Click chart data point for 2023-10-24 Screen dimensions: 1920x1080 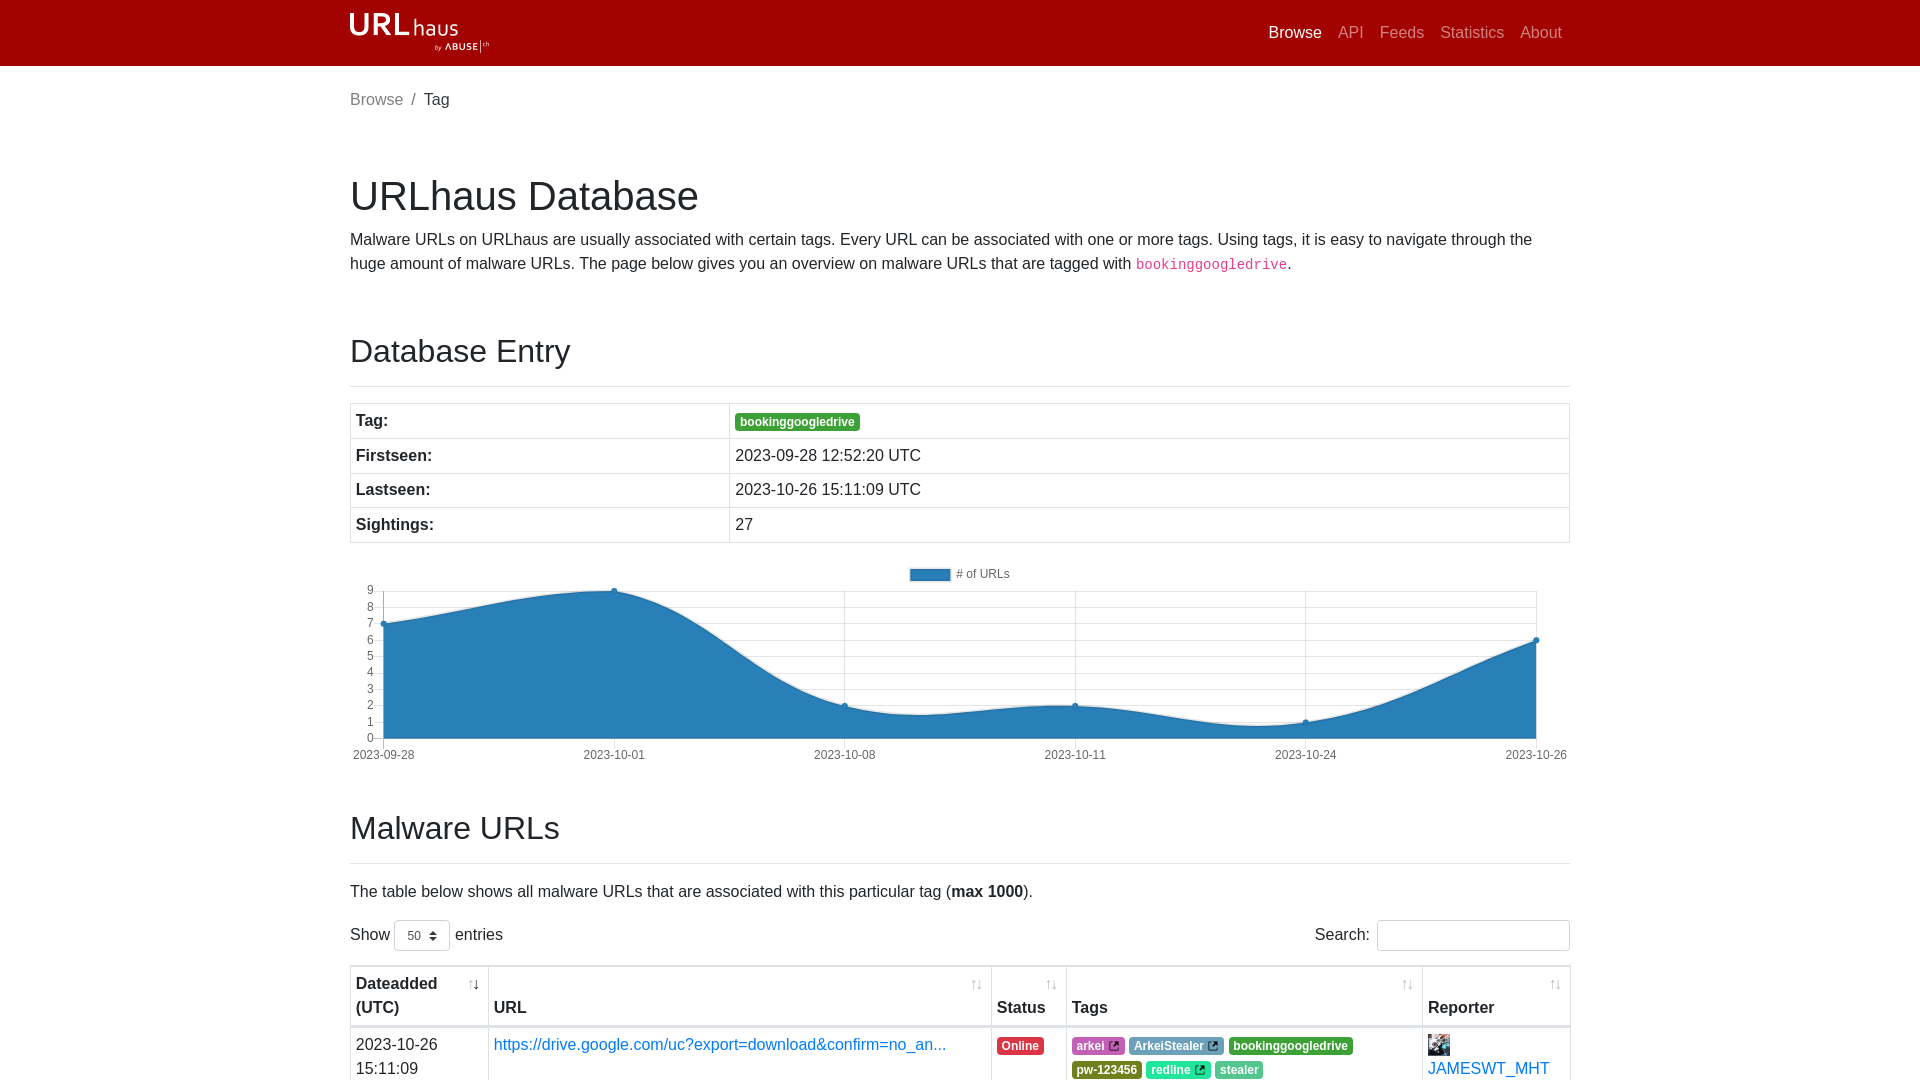point(1306,722)
